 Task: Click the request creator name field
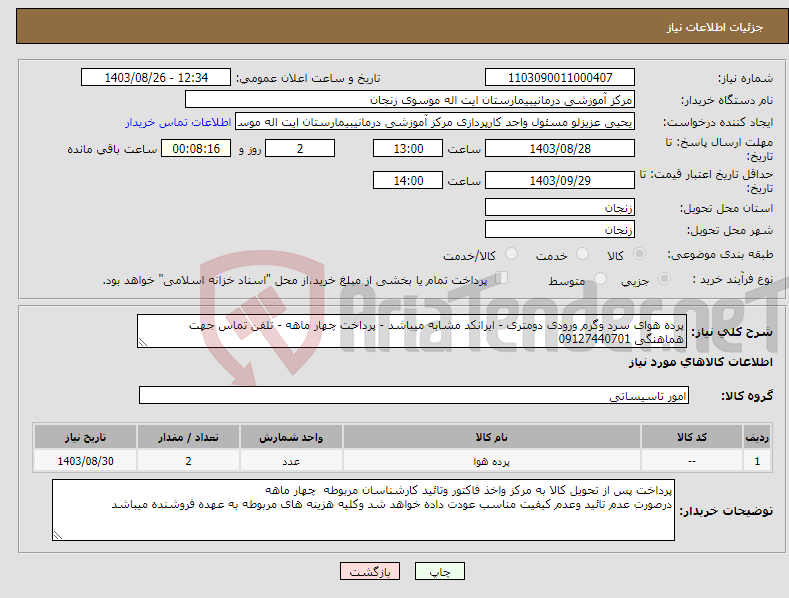click(435, 122)
